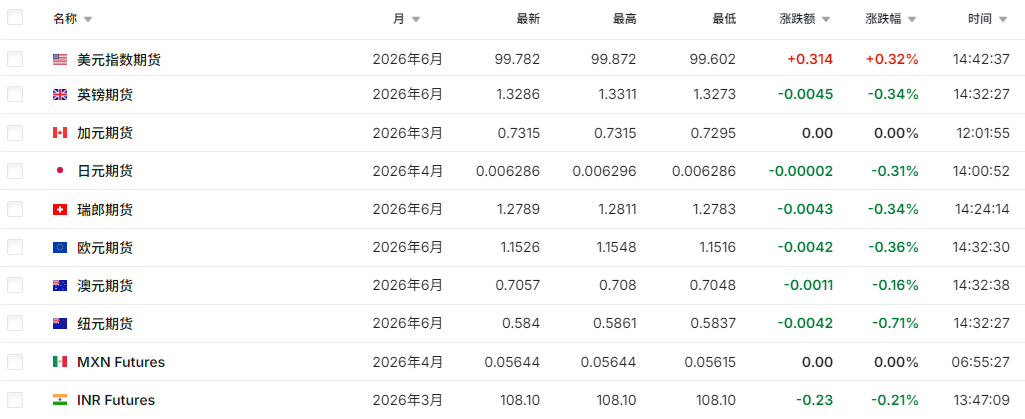Open the 美元指数期货 link
Image resolution: width=1025 pixels, height=419 pixels.
(x=119, y=59)
